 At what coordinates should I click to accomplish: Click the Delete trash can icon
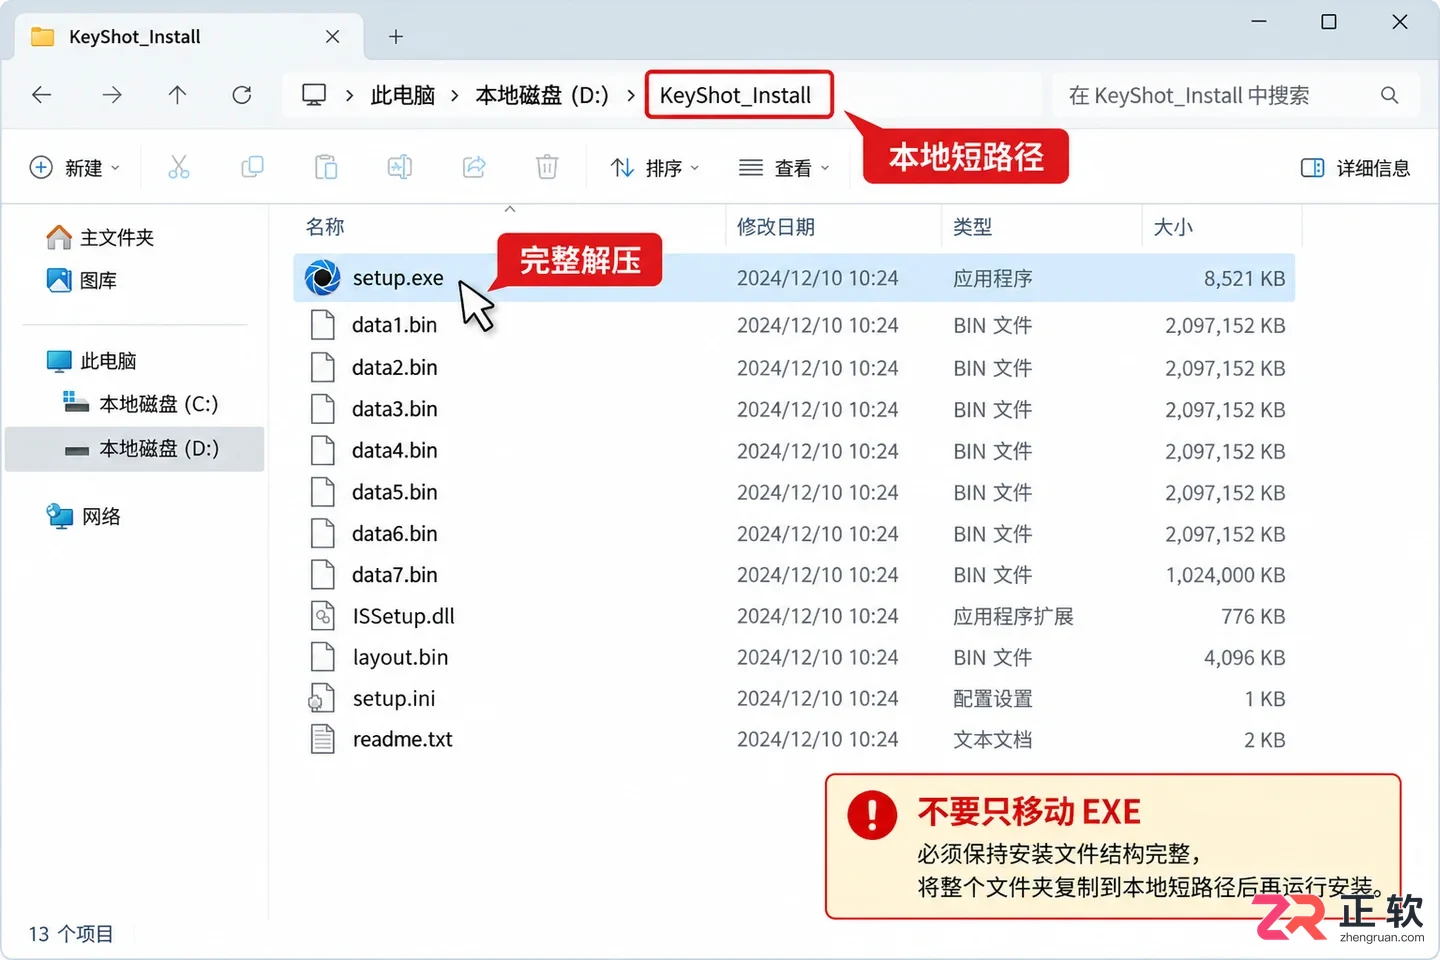[547, 167]
